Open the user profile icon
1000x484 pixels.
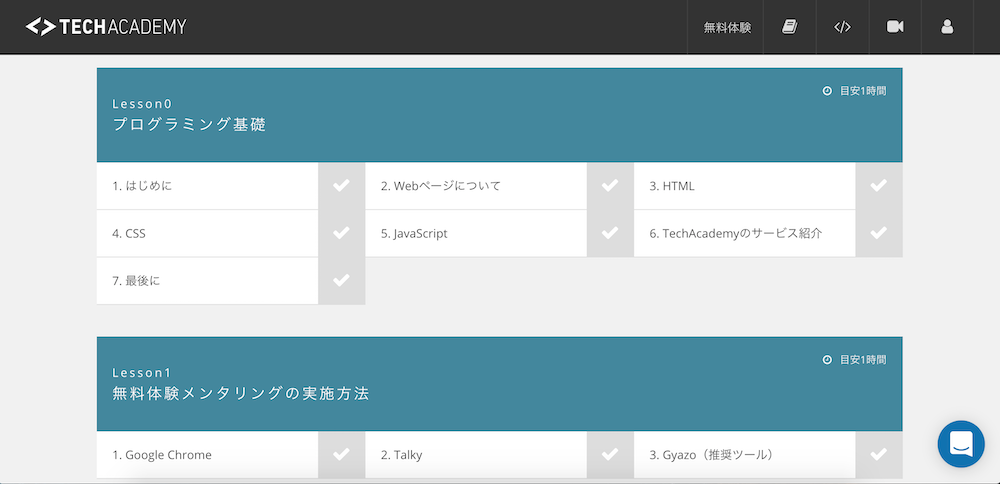pyautogui.click(x=947, y=27)
